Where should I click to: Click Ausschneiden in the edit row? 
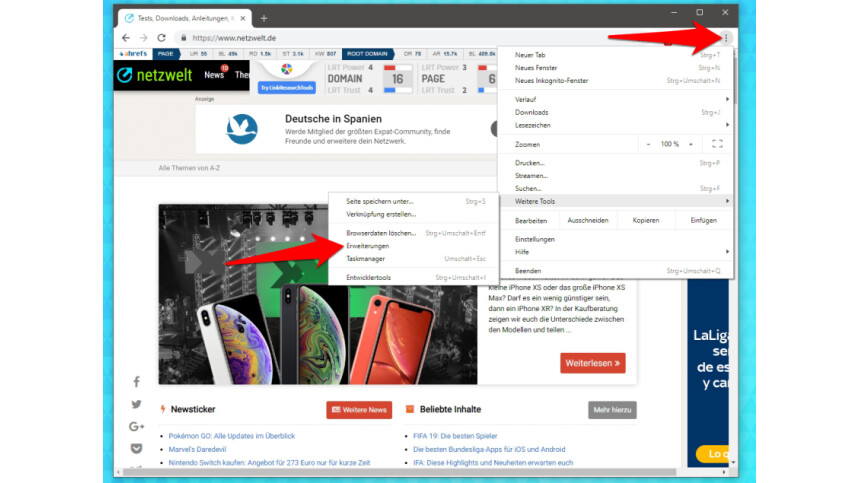[588, 220]
